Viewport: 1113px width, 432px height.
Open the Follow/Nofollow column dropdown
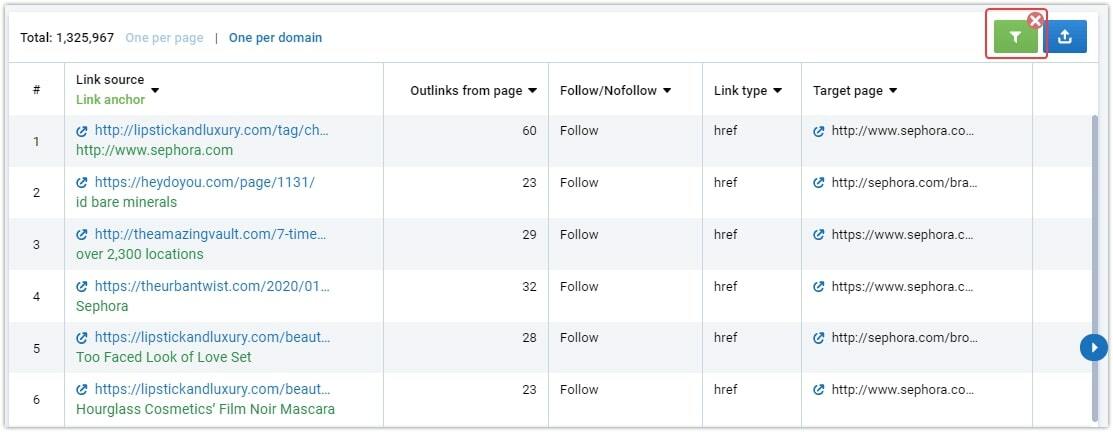click(x=667, y=91)
